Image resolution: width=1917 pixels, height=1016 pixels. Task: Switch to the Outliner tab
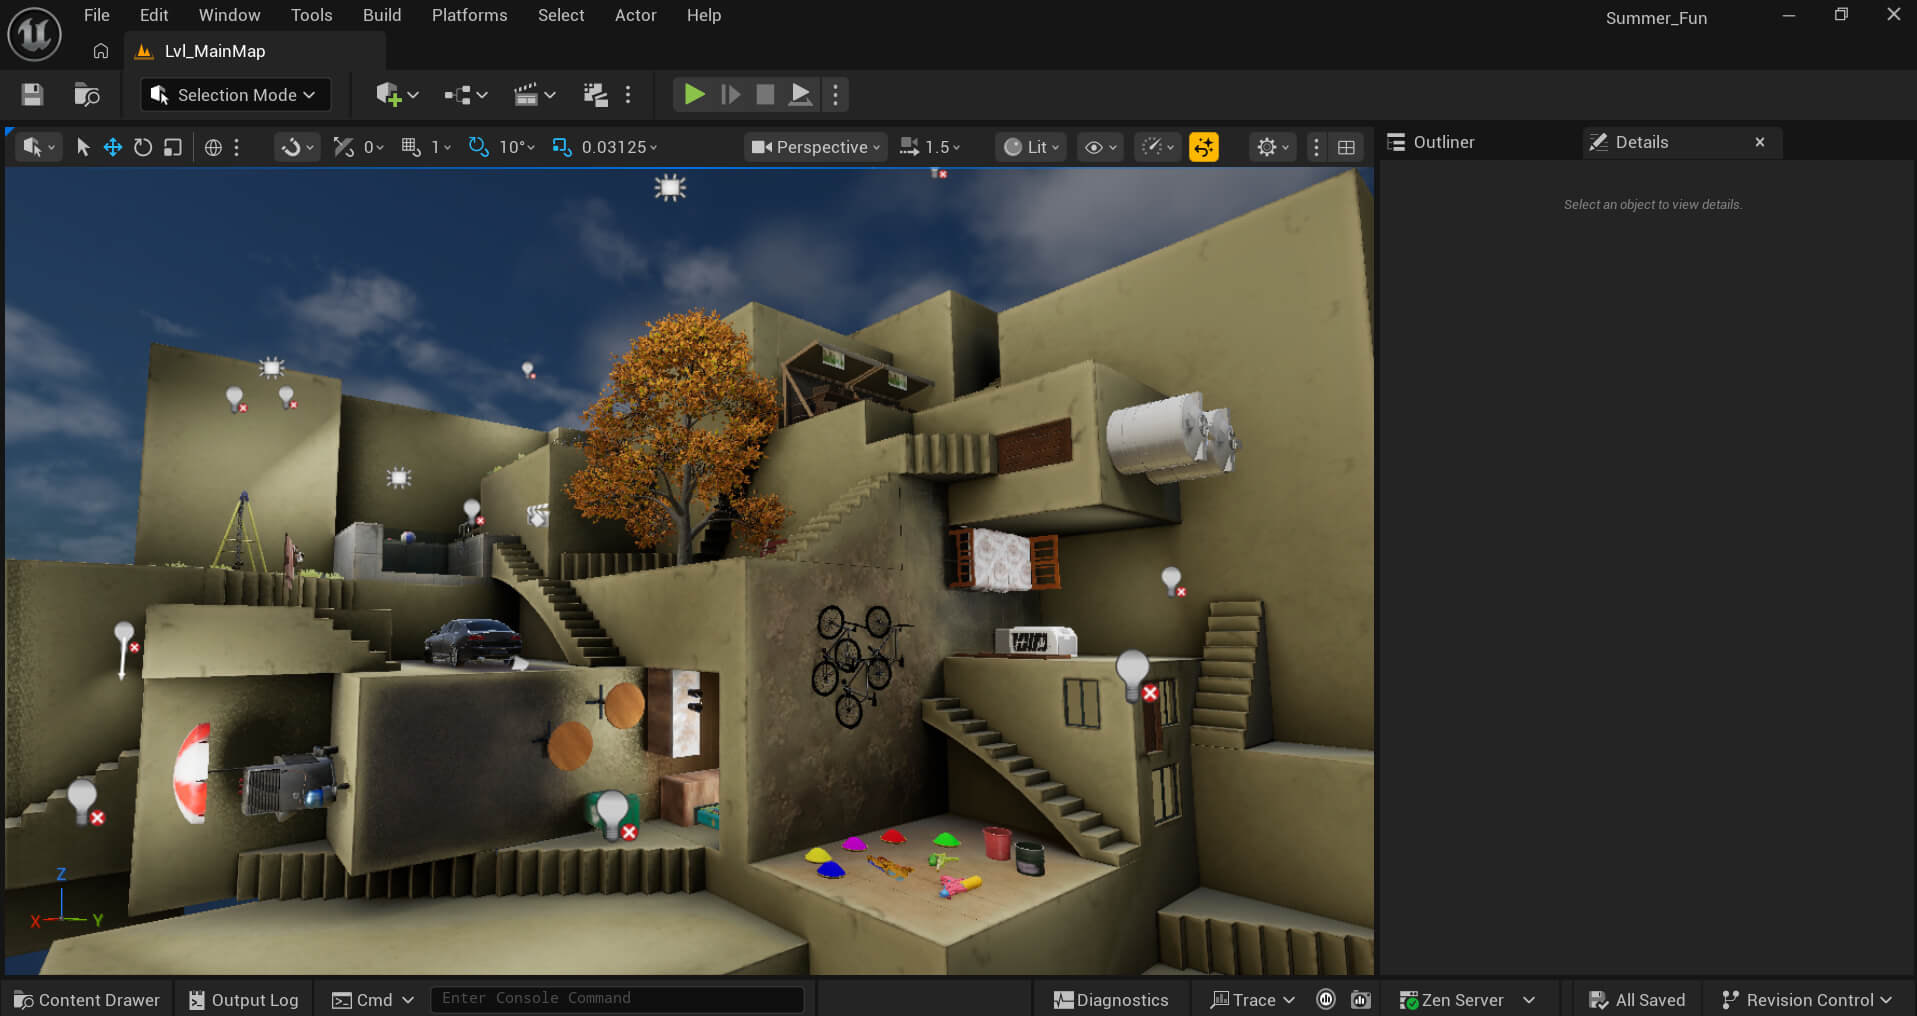pos(1431,142)
